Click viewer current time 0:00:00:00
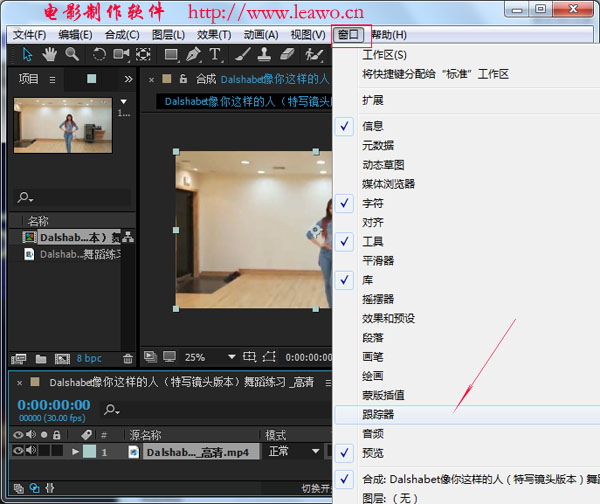Screen dimensions: 600x504 coord(308,357)
